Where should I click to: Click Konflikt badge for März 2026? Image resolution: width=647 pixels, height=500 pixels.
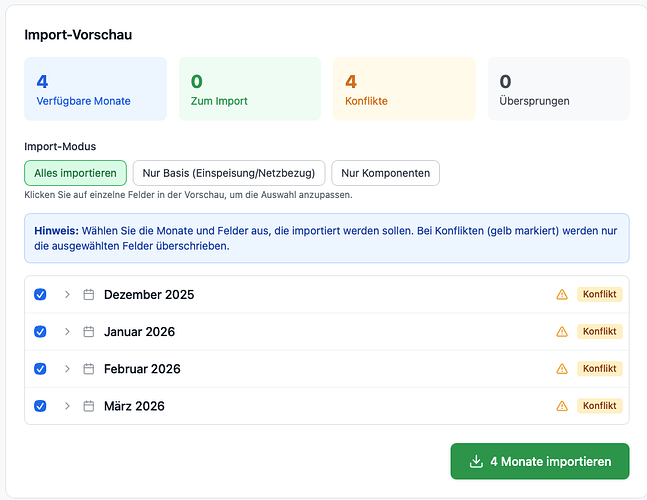[600, 406]
